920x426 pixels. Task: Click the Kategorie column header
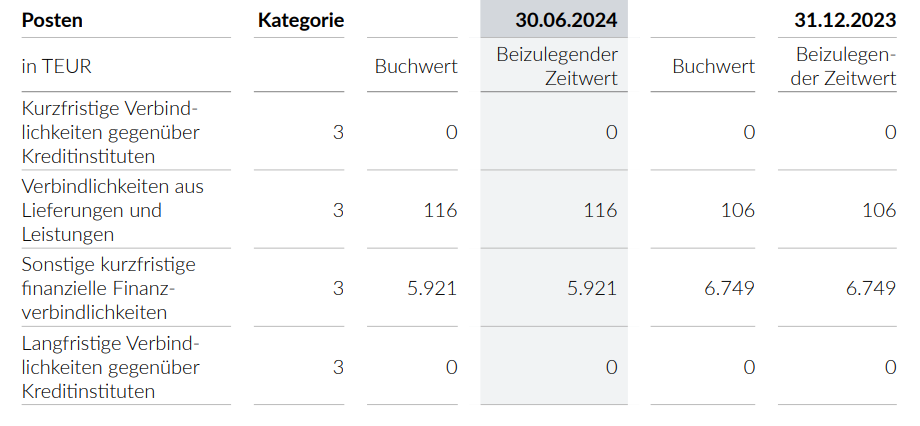[300, 19]
